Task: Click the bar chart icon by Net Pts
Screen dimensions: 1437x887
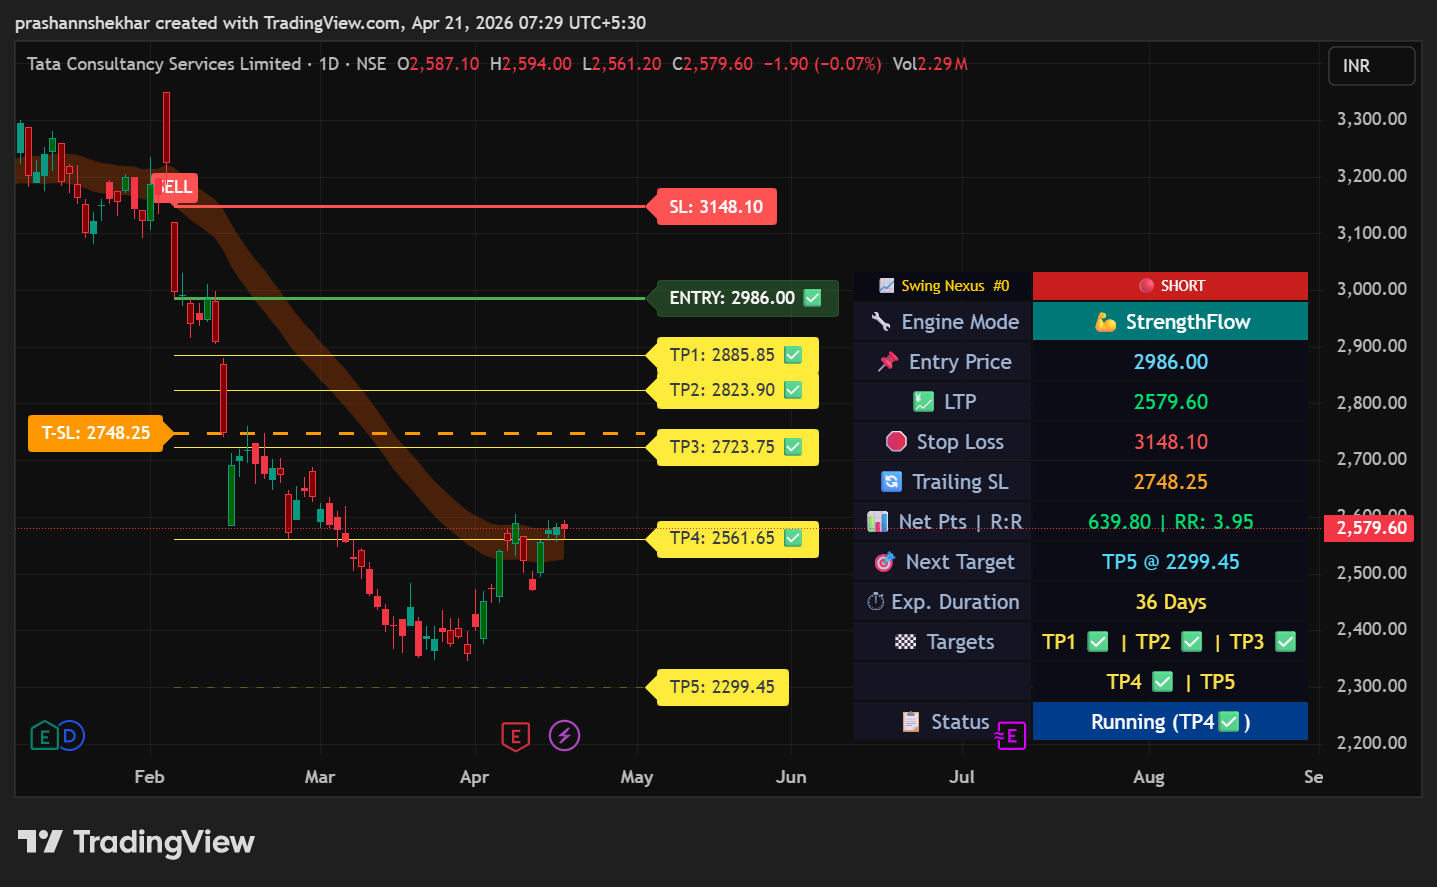Action: pyautogui.click(x=877, y=521)
